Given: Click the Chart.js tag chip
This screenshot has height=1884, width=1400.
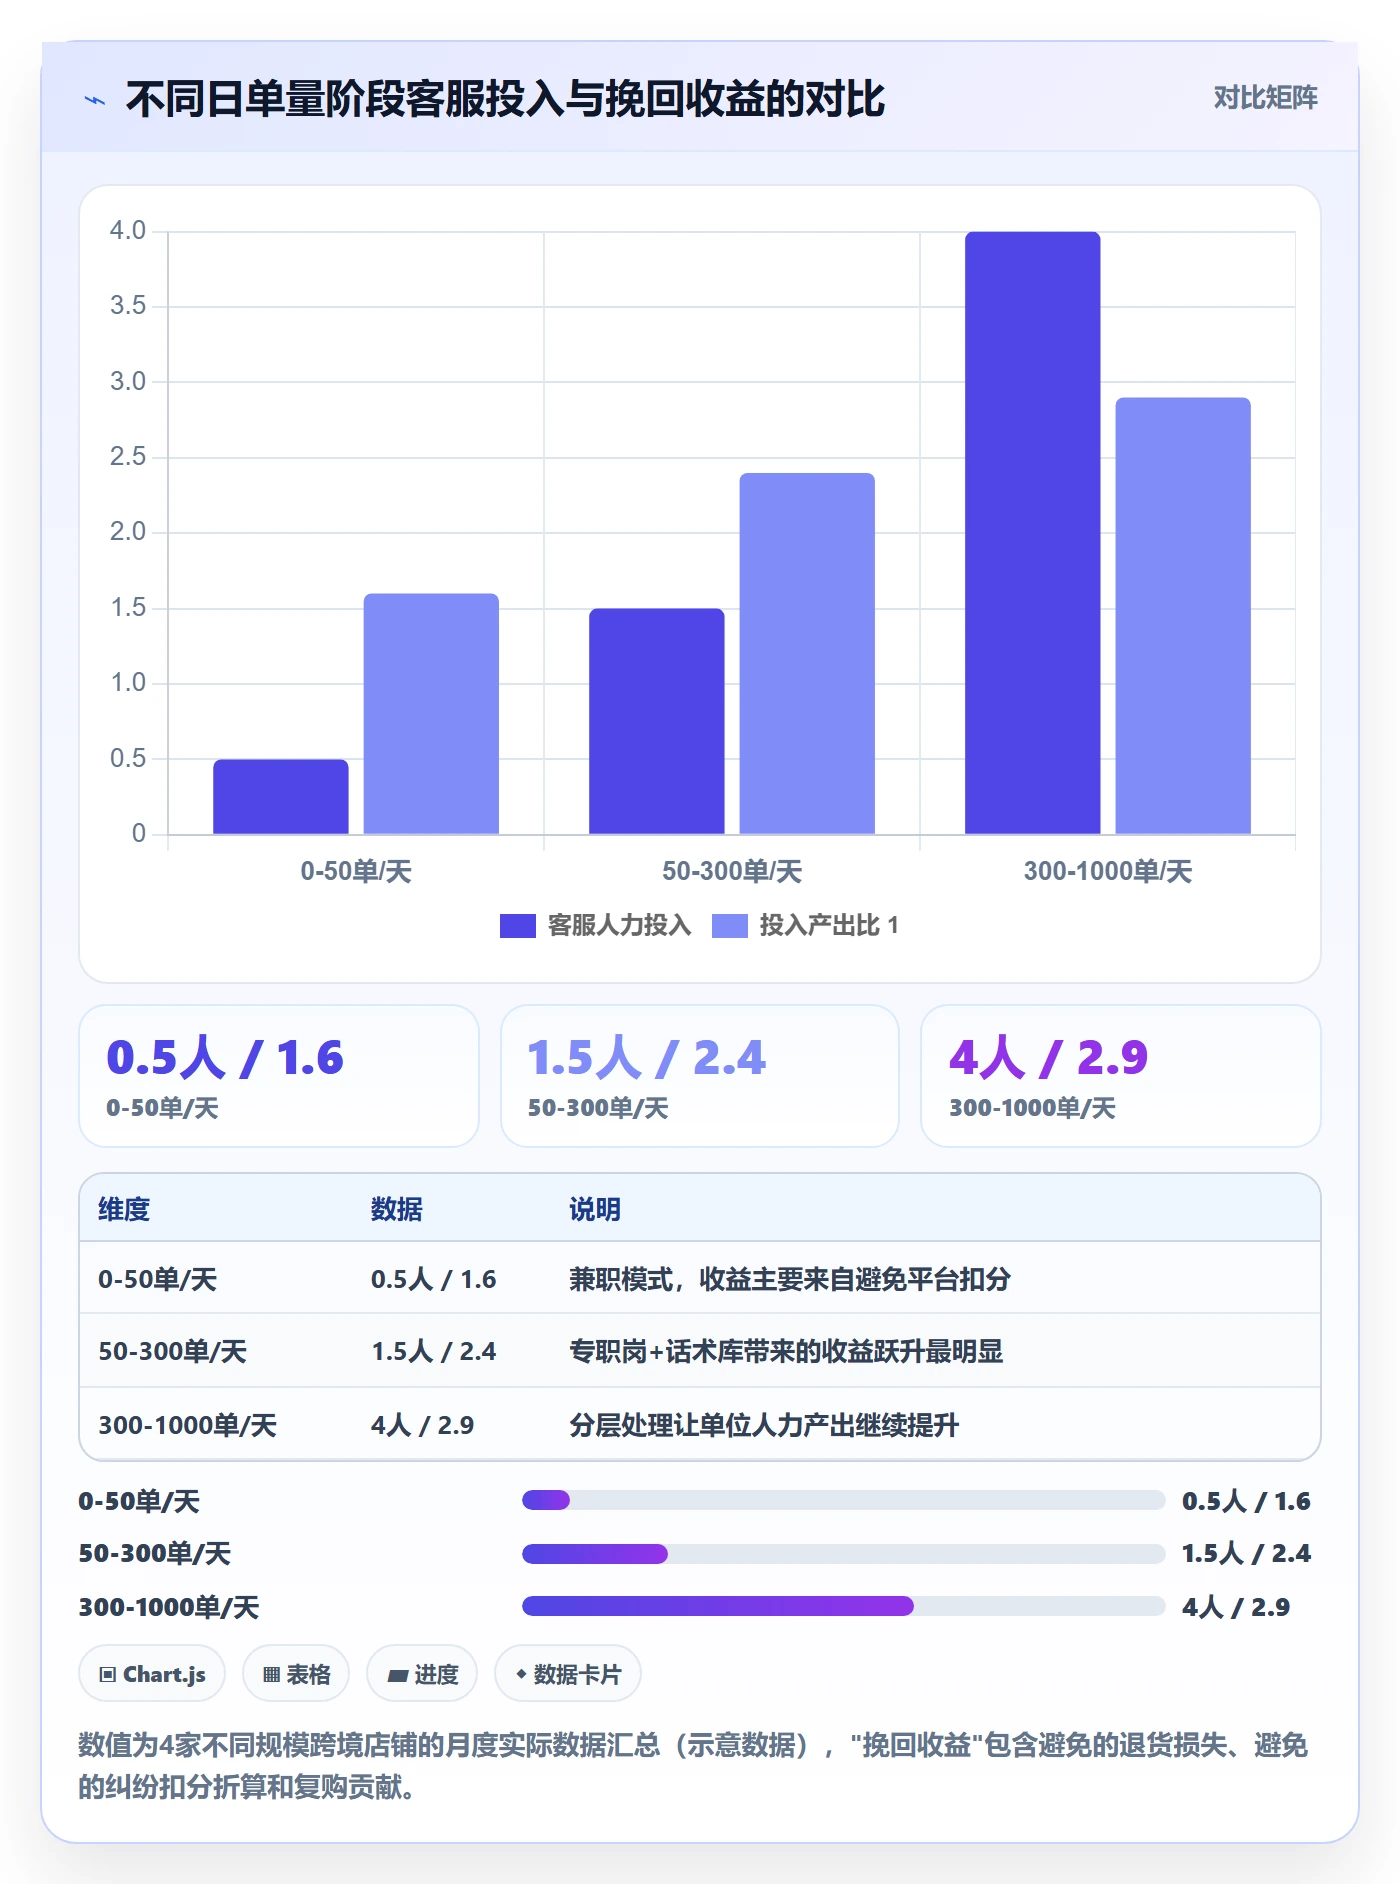Looking at the screenshot, I should coord(152,1674).
